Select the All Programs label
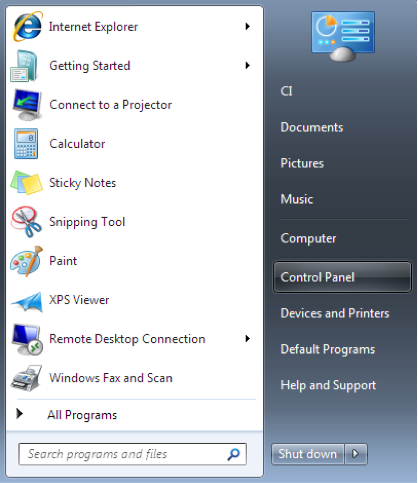Screen dimensions: 418x483 pyautogui.click(x=82, y=415)
